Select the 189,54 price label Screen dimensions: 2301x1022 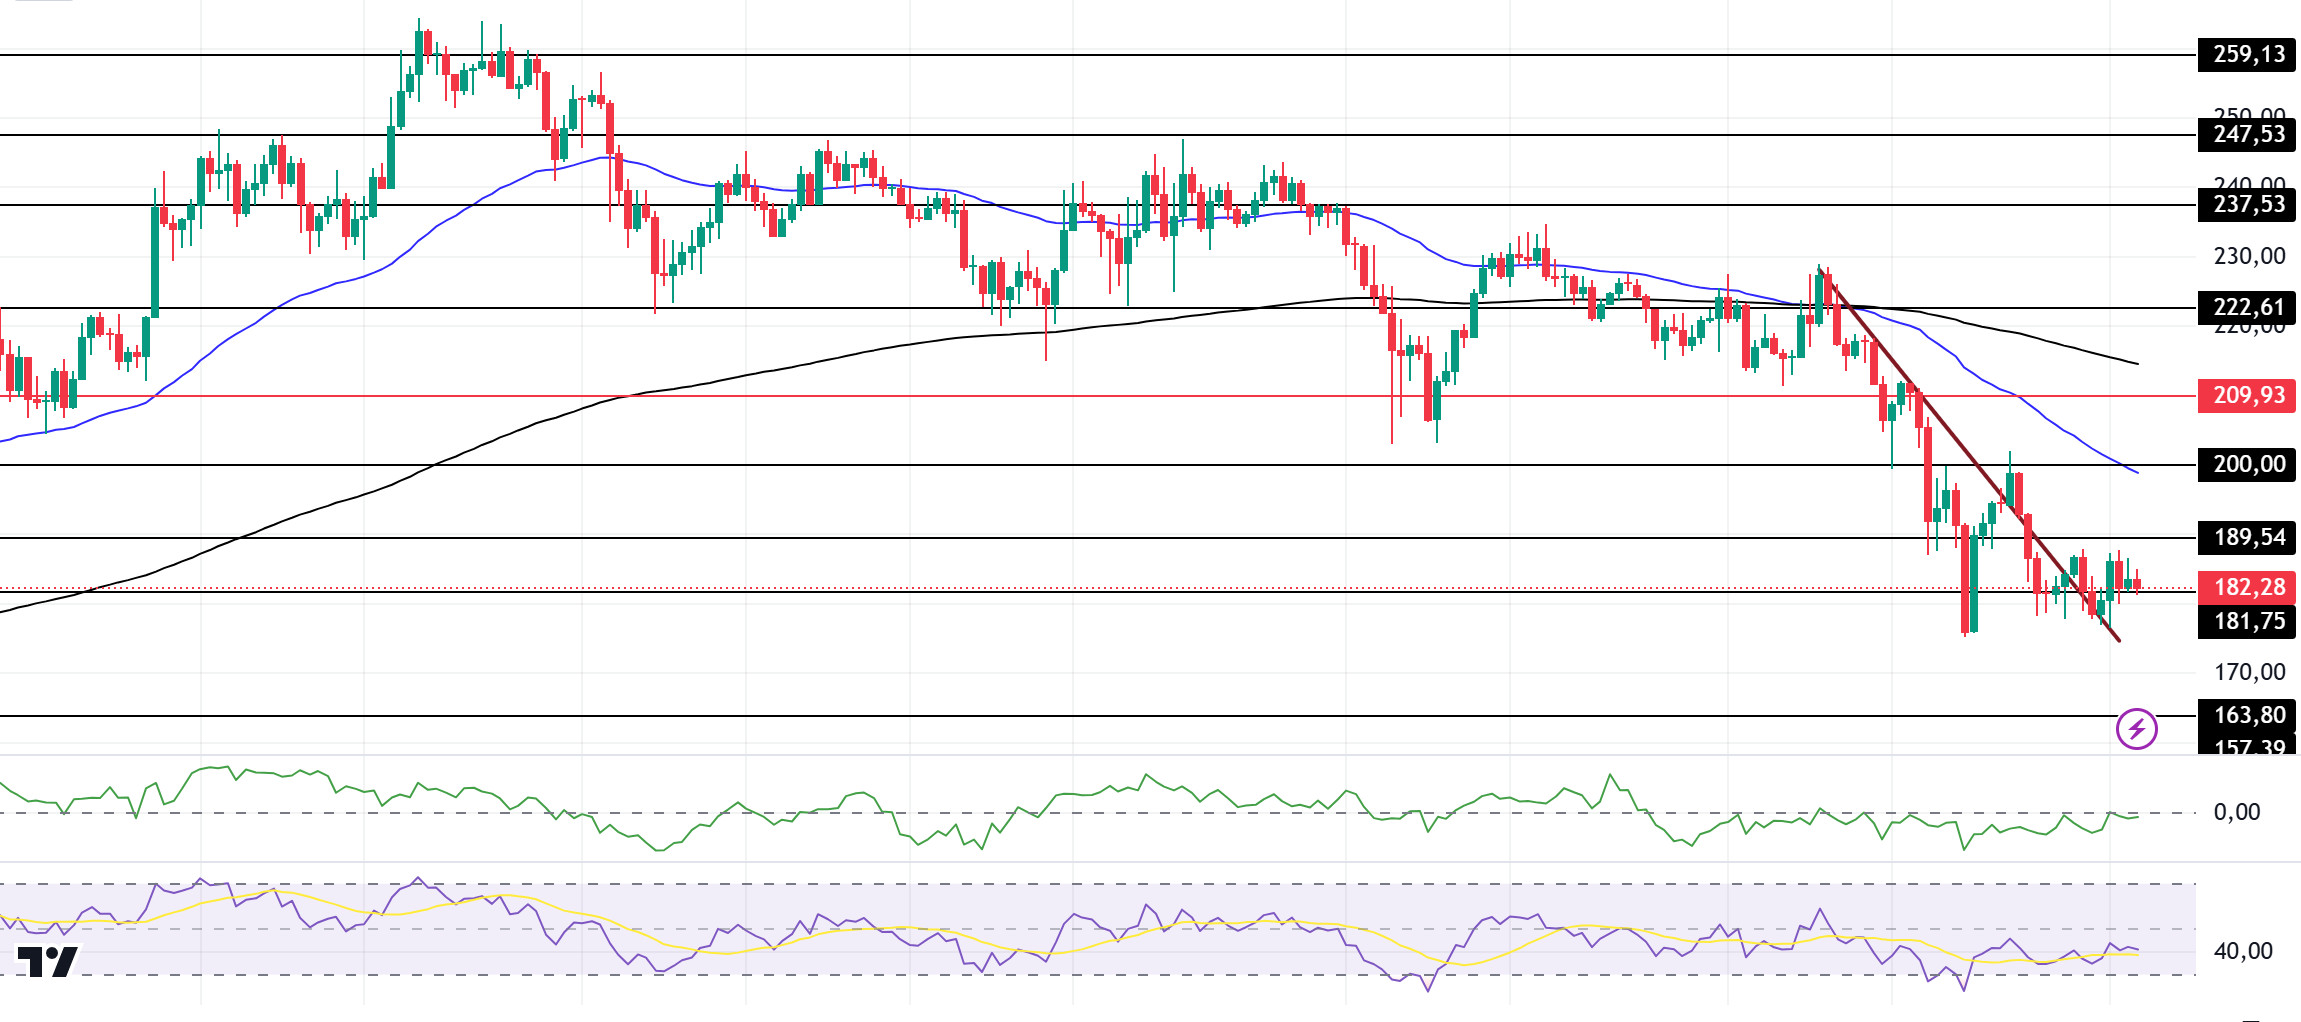coord(2246,537)
